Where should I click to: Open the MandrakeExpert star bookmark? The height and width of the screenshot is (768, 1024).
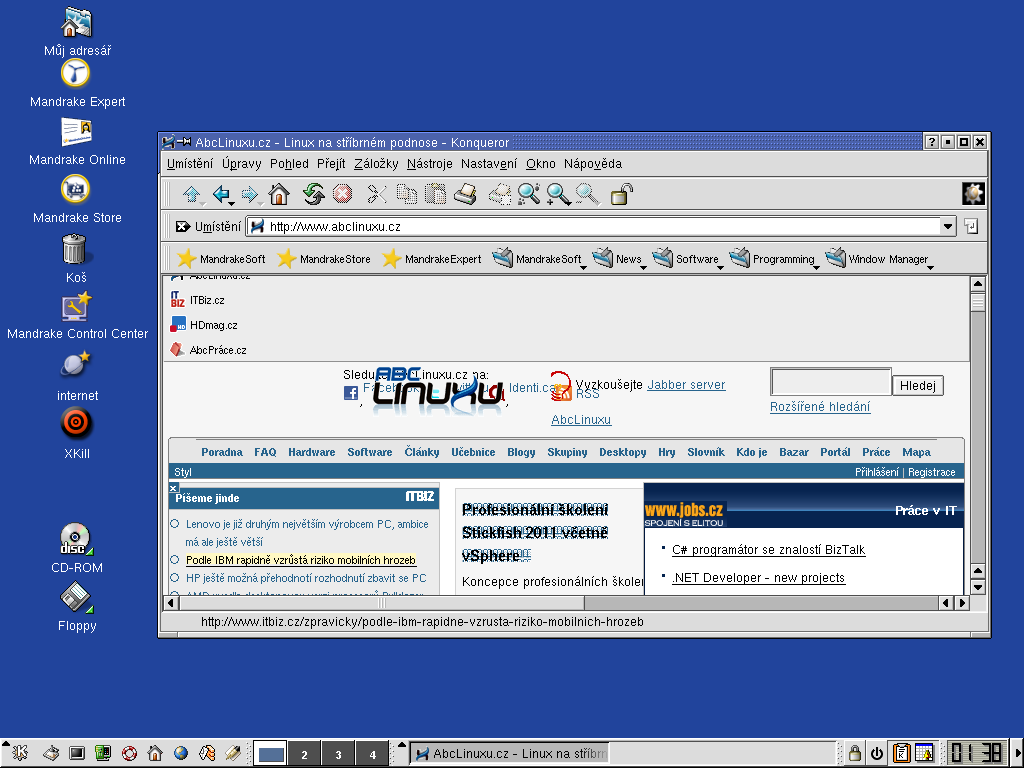pyautogui.click(x=432, y=259)
